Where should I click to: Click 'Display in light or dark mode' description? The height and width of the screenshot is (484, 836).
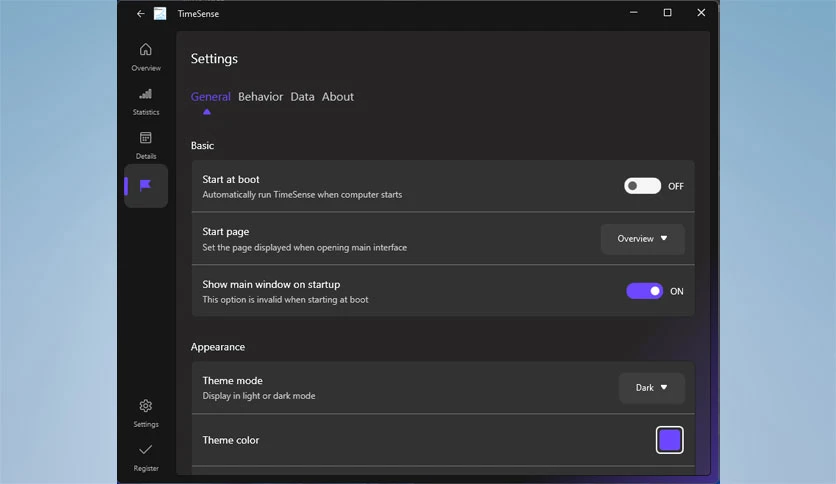[259, 396]
